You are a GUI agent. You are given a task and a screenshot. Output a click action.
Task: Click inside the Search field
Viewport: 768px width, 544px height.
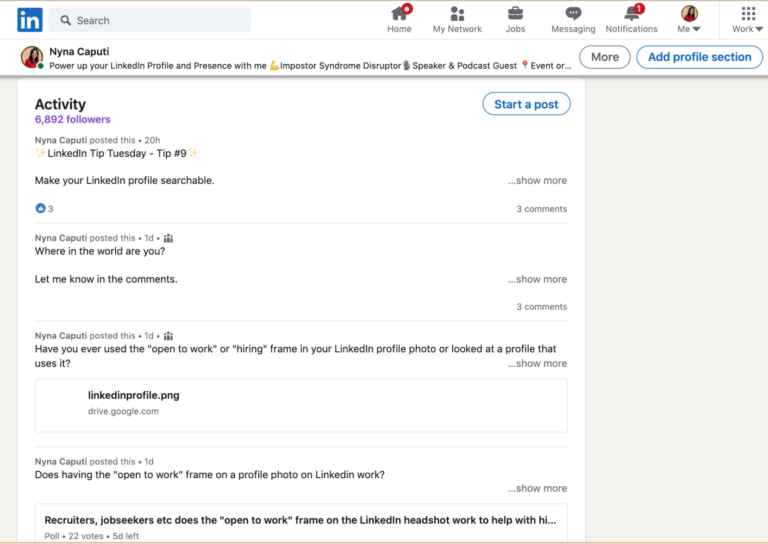coord(150,20)
